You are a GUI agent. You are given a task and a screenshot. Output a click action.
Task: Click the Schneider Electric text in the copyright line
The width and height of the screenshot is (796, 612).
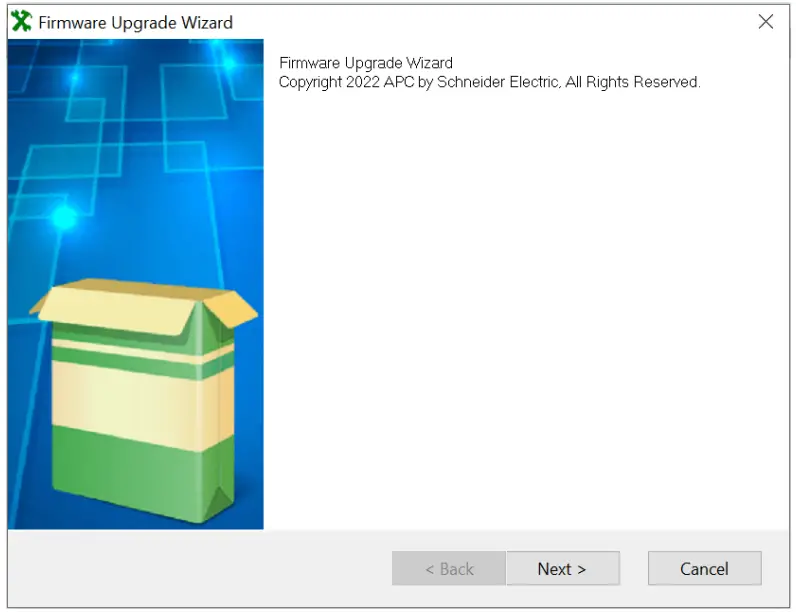[498, 82]
